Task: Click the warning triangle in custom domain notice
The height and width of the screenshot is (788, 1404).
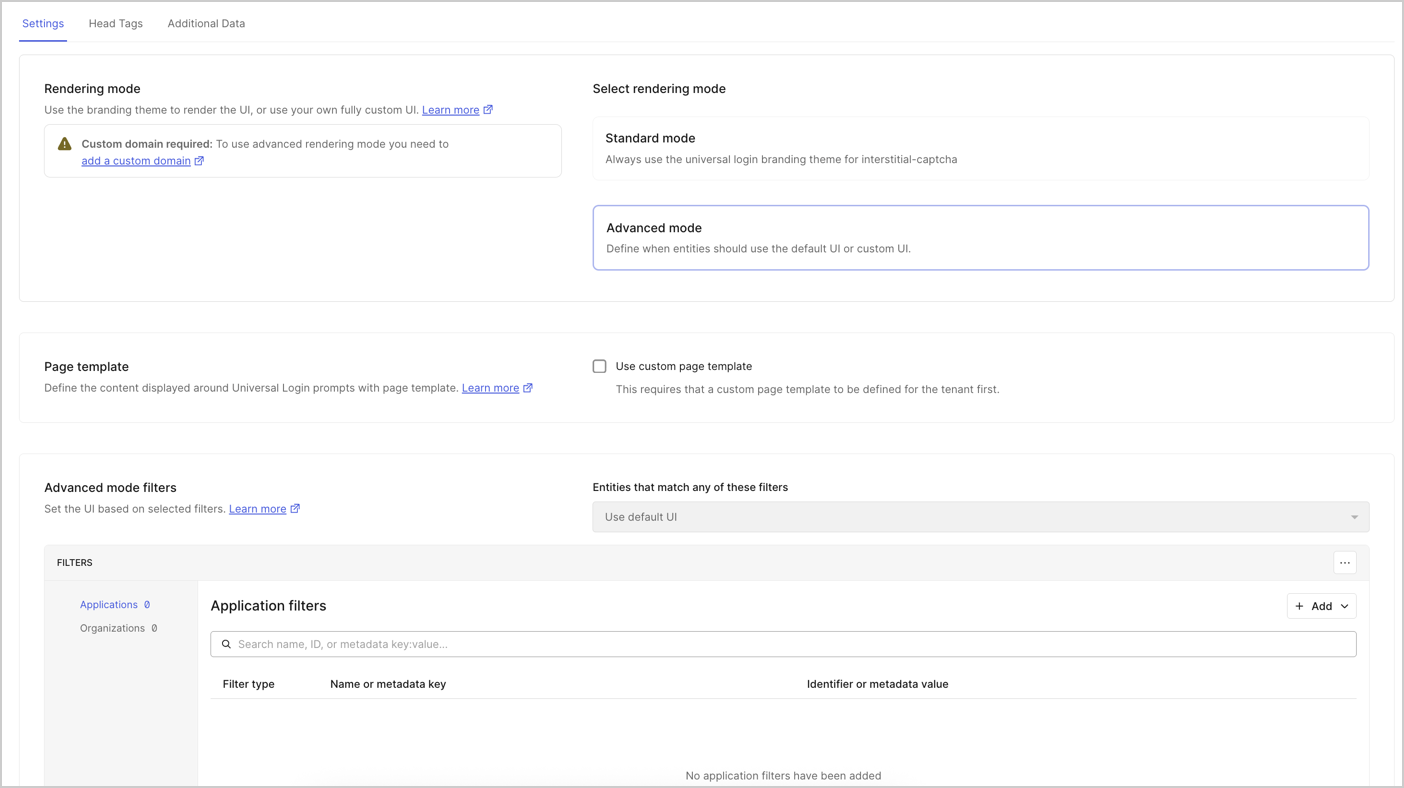Action: coord(64,143)
